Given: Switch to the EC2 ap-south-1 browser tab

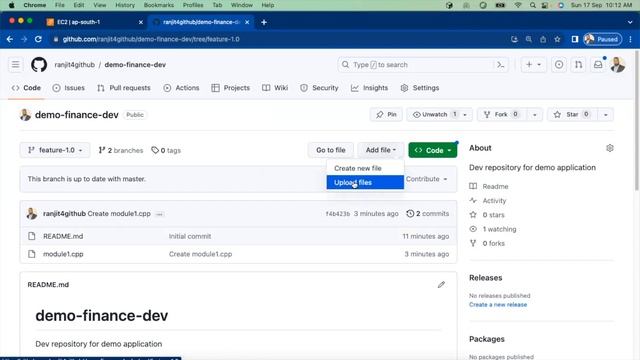Looking at the screenshot, I should click(95, 22).
